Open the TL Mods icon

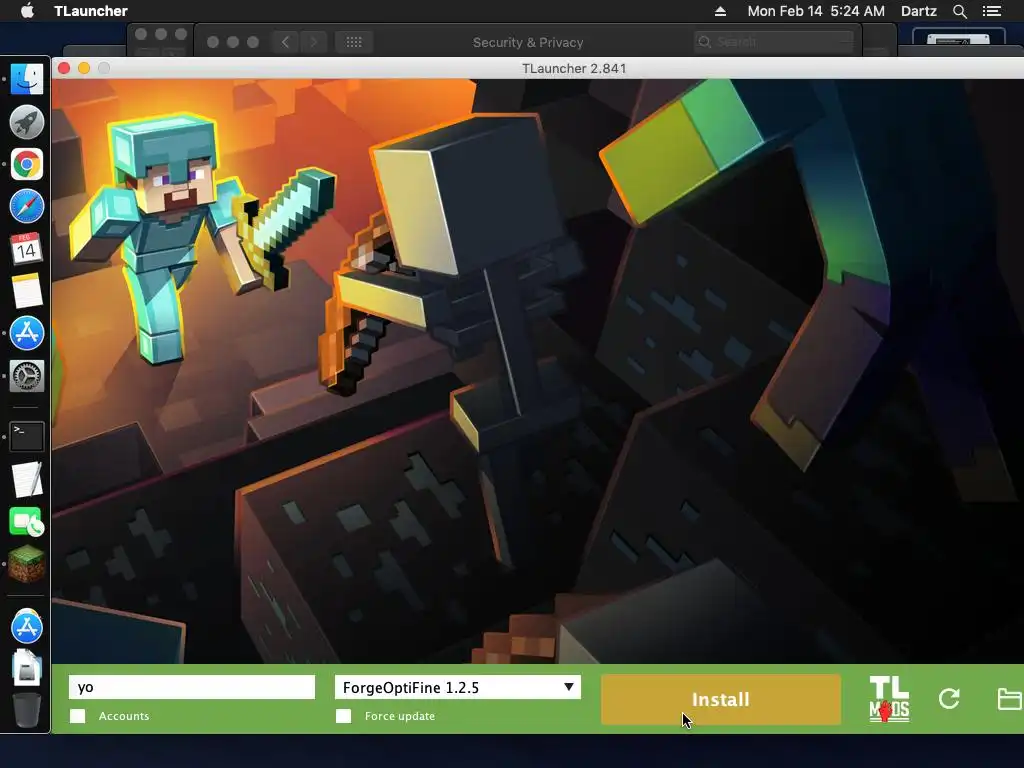(889, 699)
